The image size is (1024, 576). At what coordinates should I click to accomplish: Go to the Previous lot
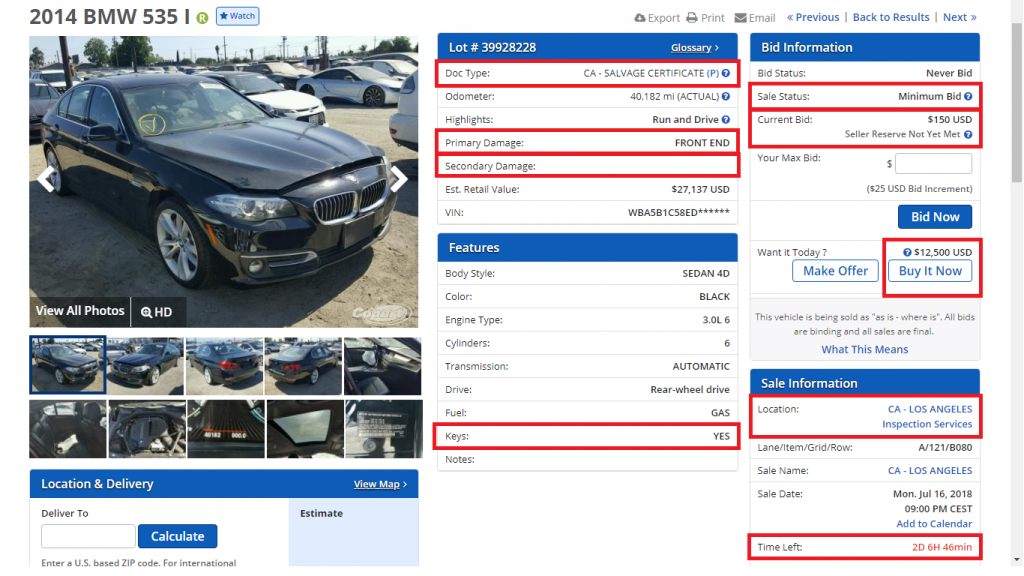(x=813, y=17)
